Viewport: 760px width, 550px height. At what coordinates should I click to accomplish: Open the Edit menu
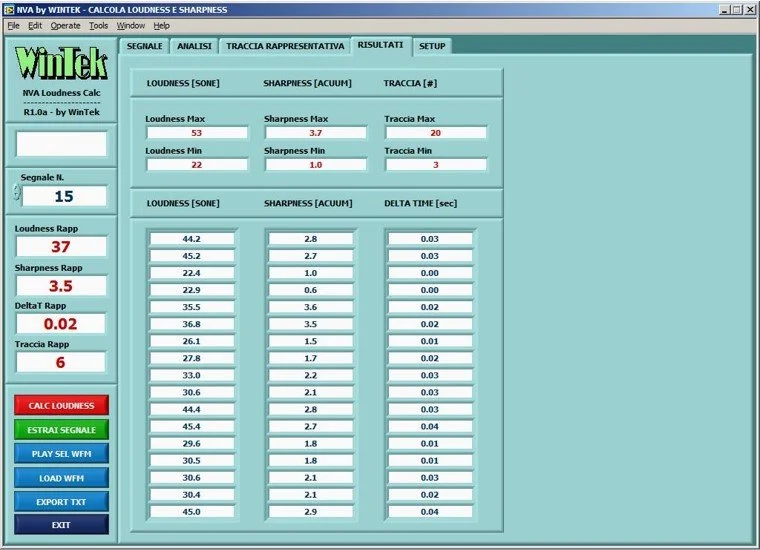tap(35, 26)
